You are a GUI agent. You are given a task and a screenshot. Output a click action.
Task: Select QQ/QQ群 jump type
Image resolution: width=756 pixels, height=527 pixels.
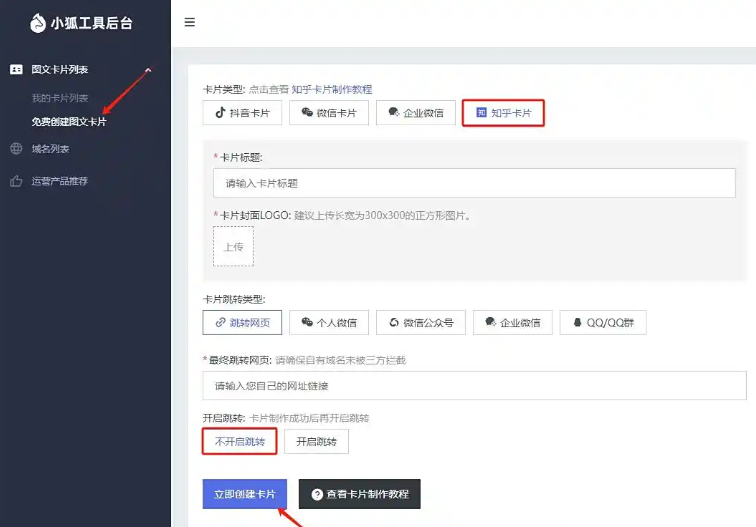click(x=603, y=322)
